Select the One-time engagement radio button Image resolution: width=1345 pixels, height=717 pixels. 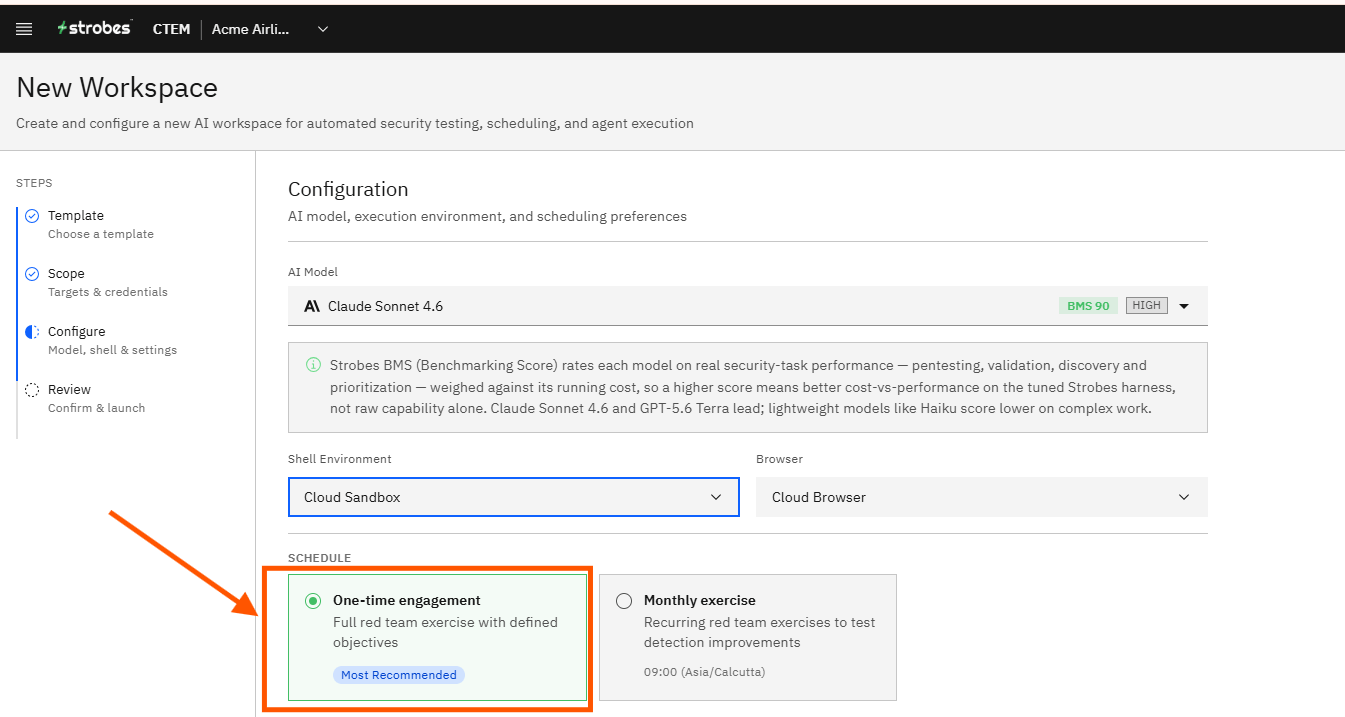[x=313, y=601]
